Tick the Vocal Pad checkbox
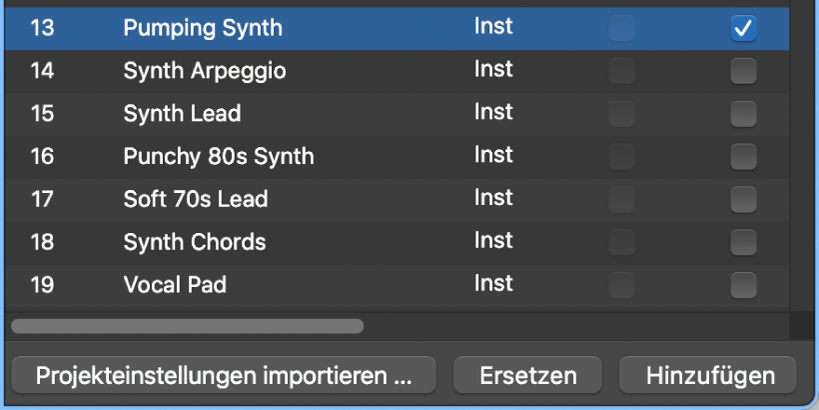 click(x=743, y=286)
